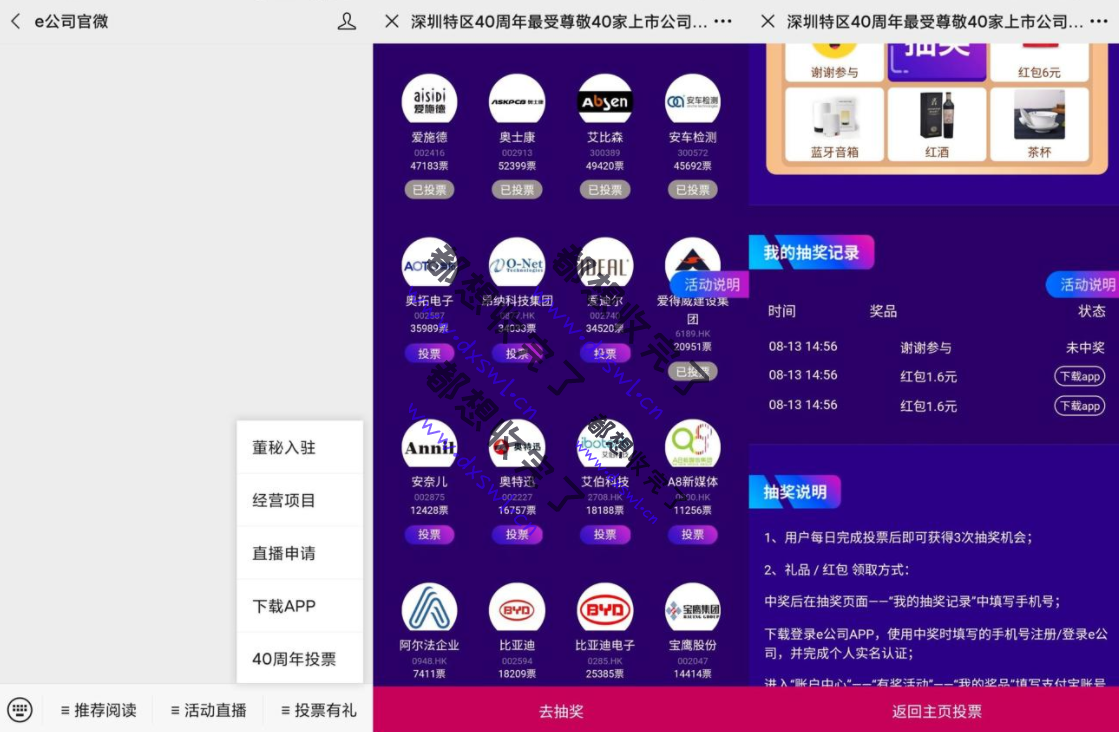Close the right 深圳特区40周年 page
Image resolution: width=1119 pixels, height=732 pixels.
(768, 21)
